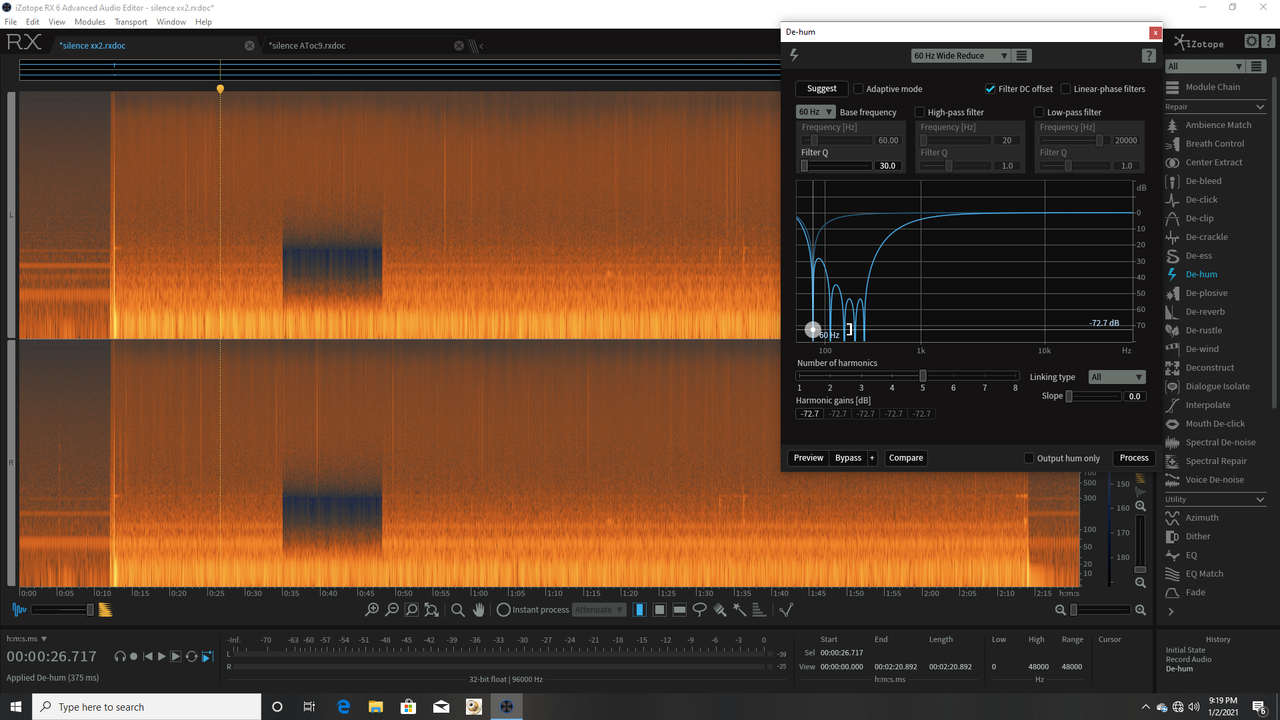Check Output hum only
The image size is (1280, 720).
(1029, 458)
